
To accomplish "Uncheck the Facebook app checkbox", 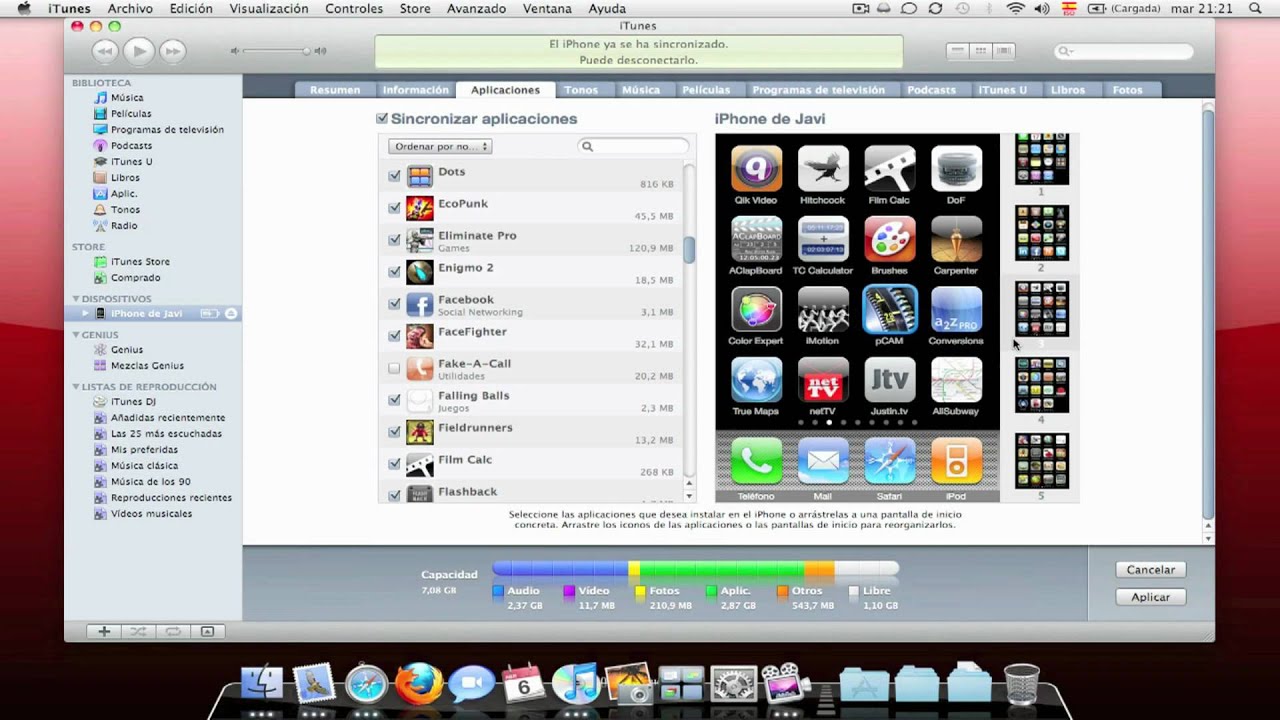I will (394, 304).
